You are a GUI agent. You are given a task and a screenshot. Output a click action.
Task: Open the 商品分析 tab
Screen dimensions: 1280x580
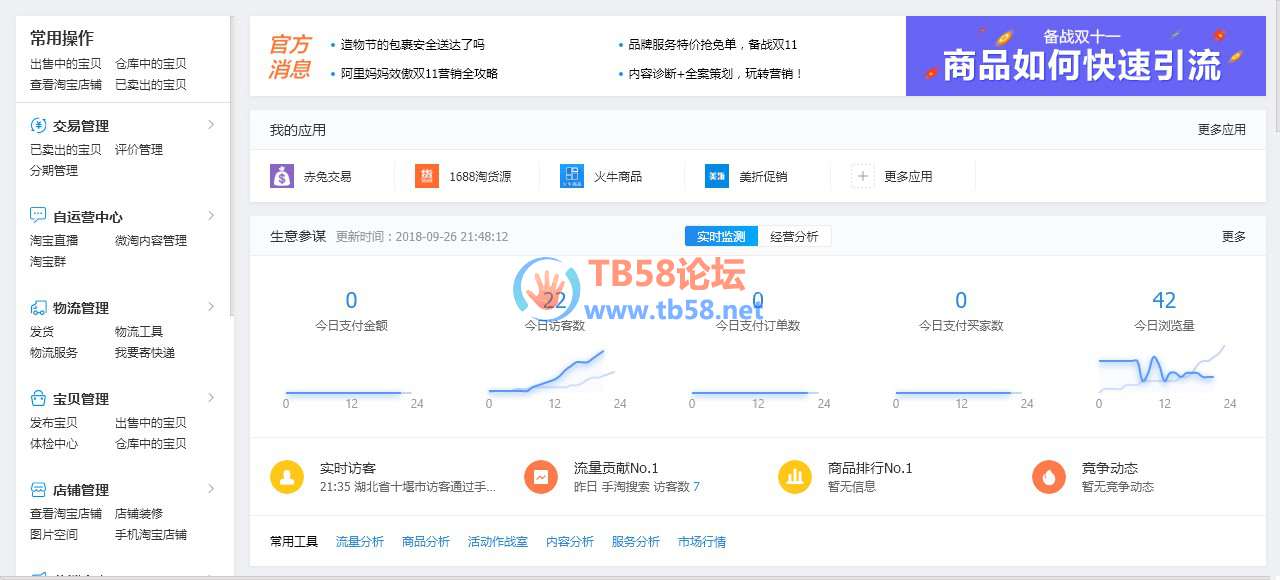426,541
